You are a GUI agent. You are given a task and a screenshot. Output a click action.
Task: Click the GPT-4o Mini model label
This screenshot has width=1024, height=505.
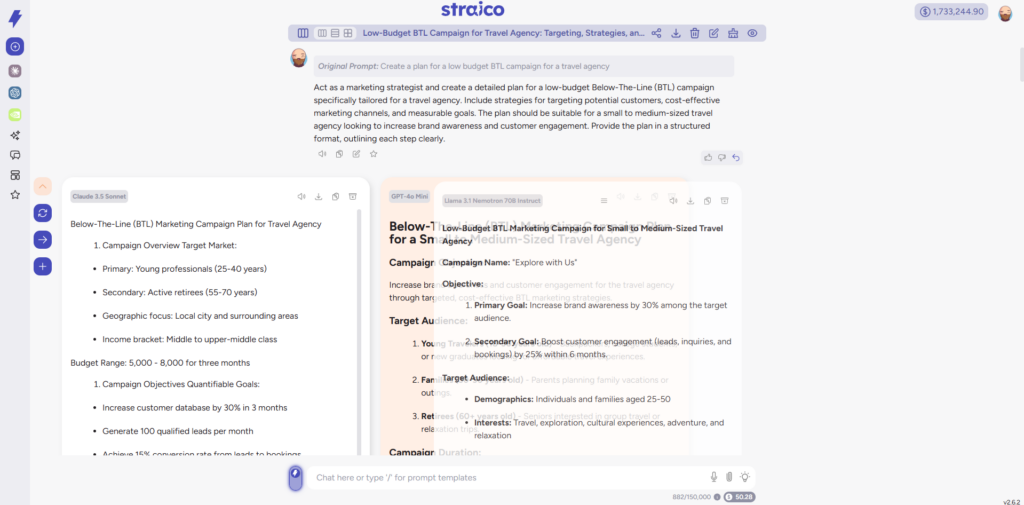coord(409,196)
